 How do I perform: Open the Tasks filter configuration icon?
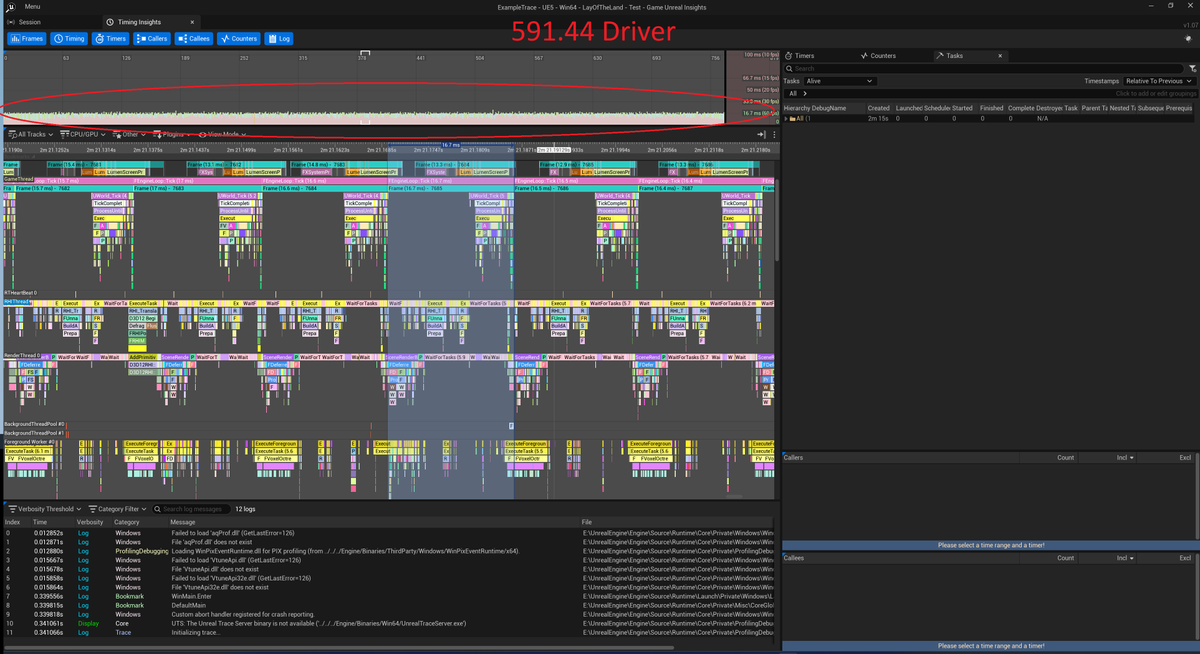click(1193, 68)
